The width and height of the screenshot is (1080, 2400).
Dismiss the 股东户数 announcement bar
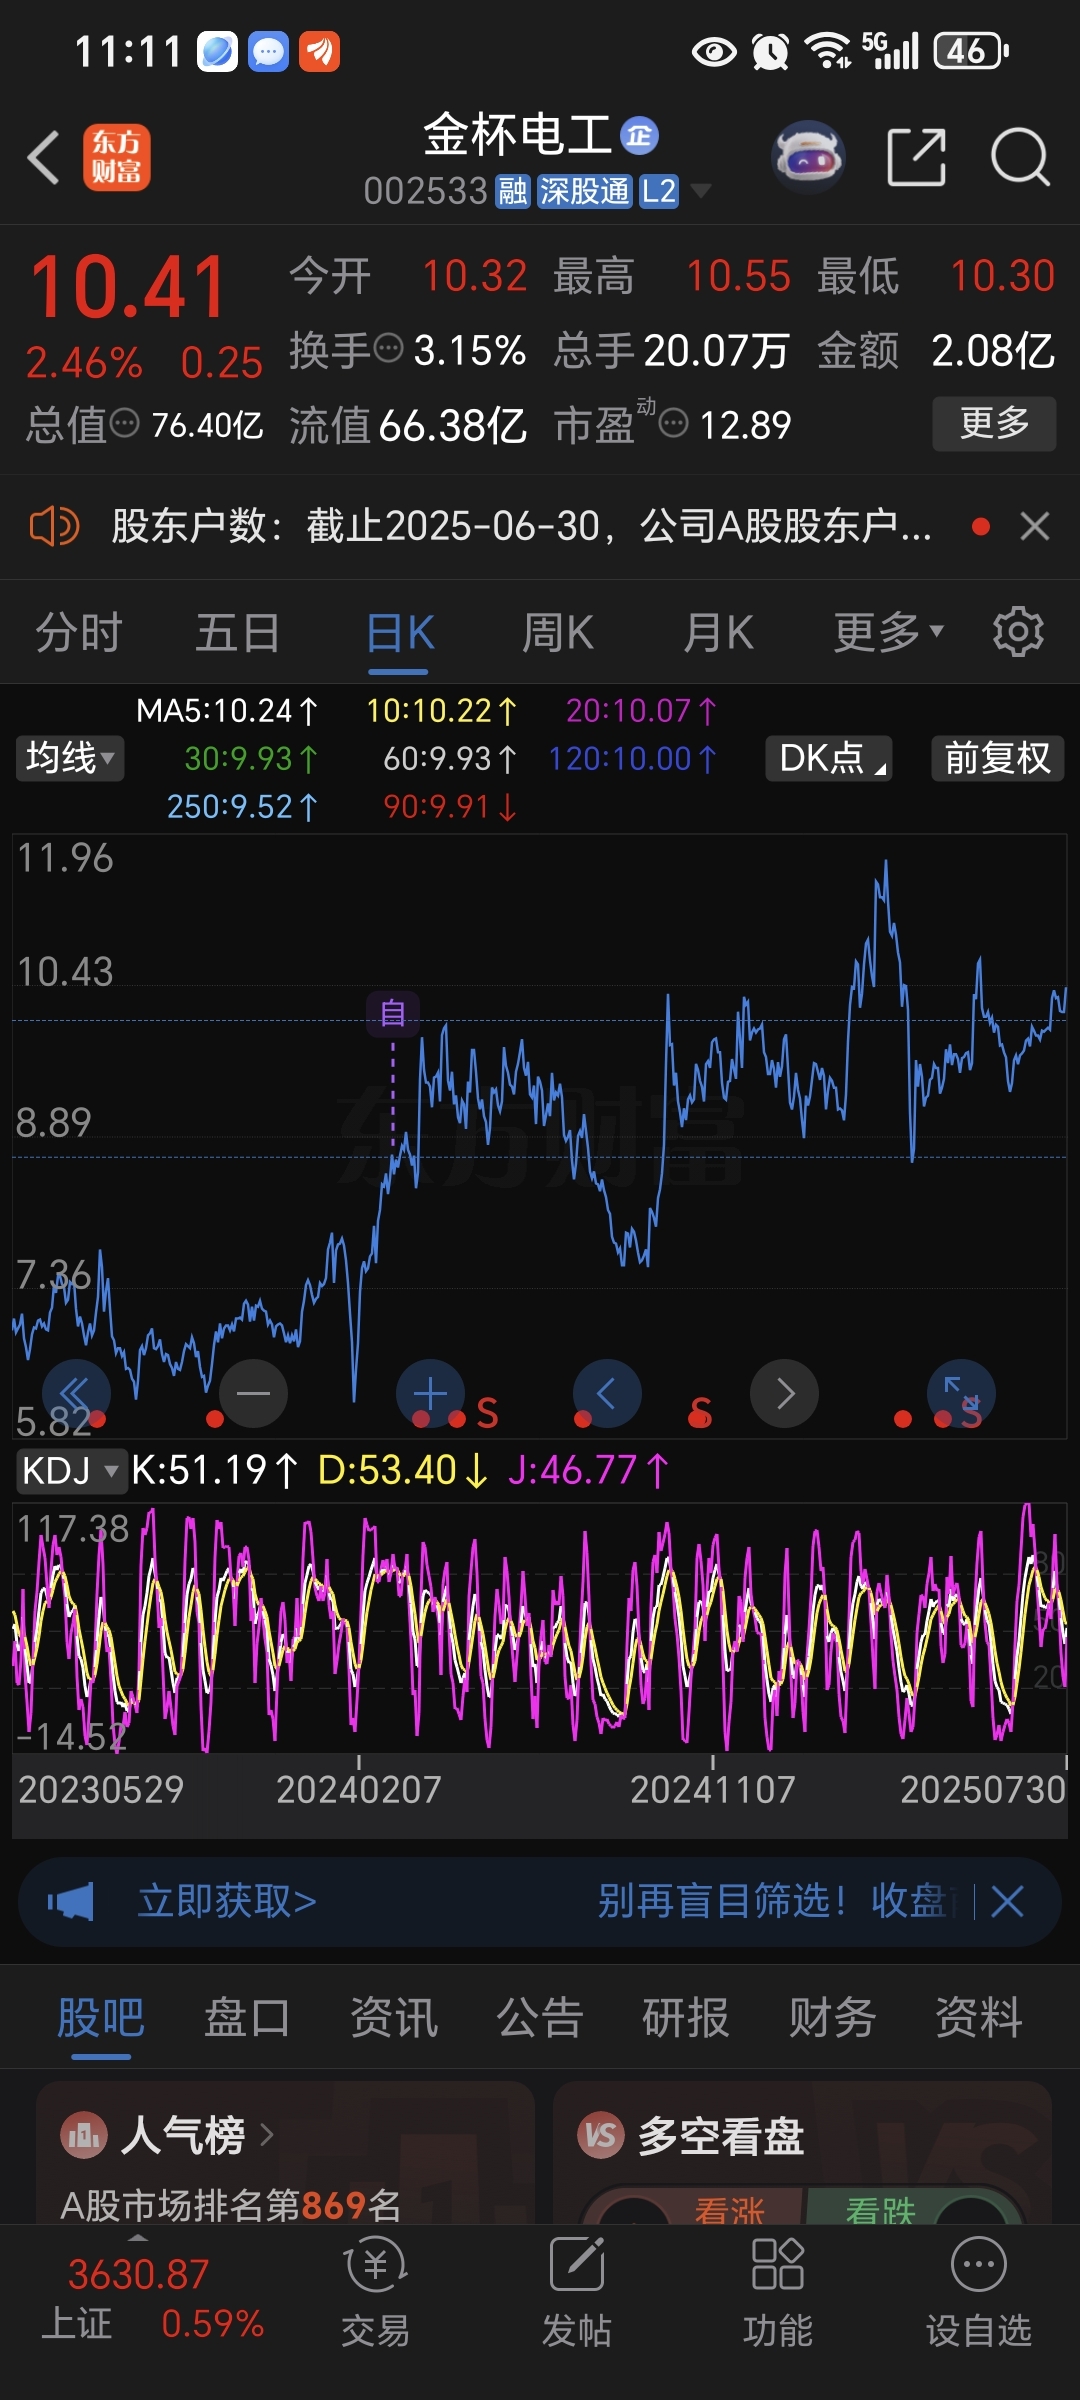(1035, 526)
